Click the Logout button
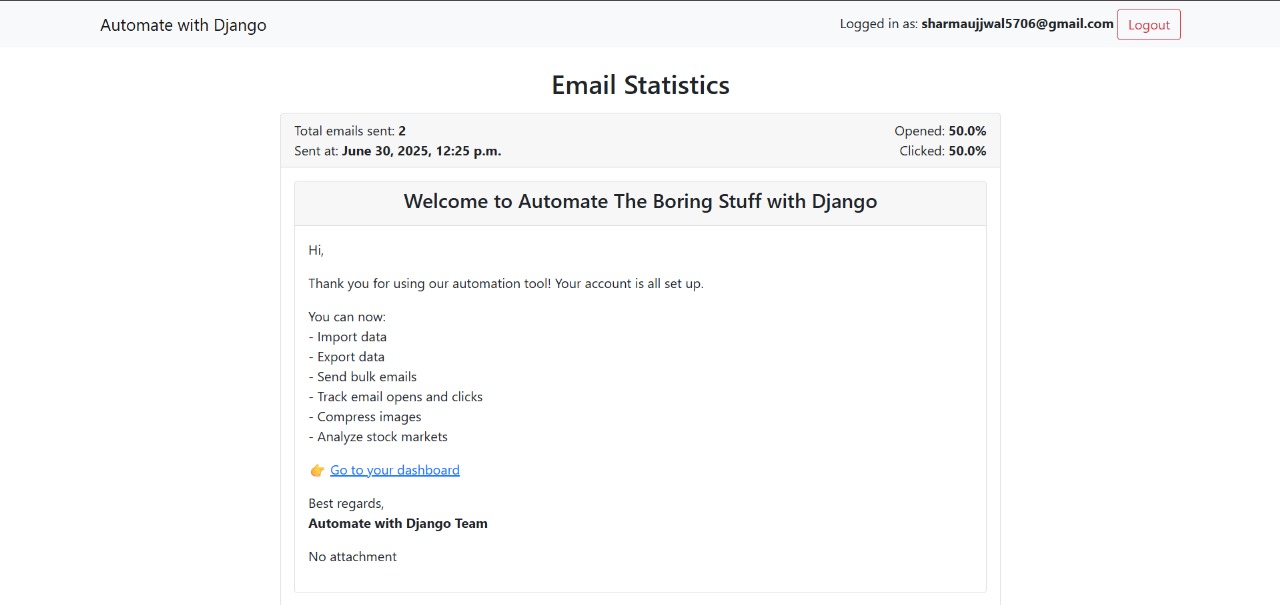The image size is (1280, 605). coord(1148,25)
